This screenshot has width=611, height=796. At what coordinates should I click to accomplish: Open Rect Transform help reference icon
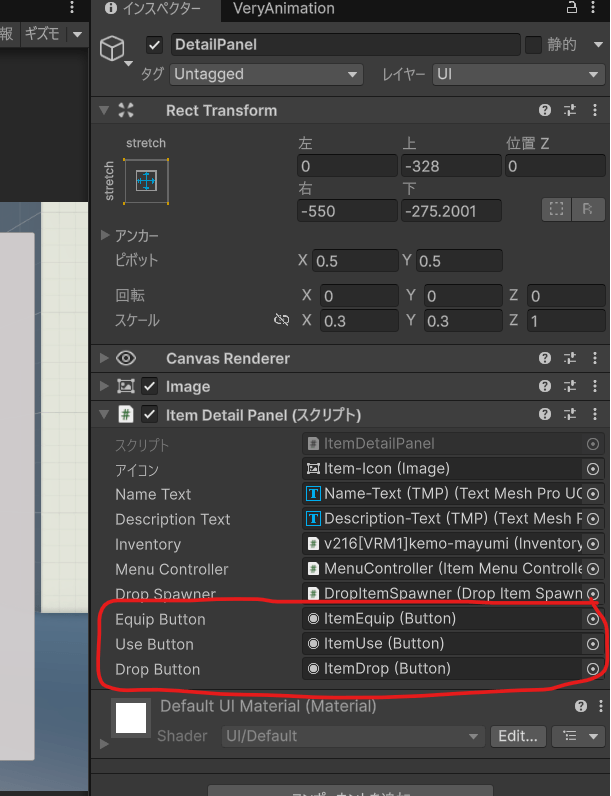(545, 111)
